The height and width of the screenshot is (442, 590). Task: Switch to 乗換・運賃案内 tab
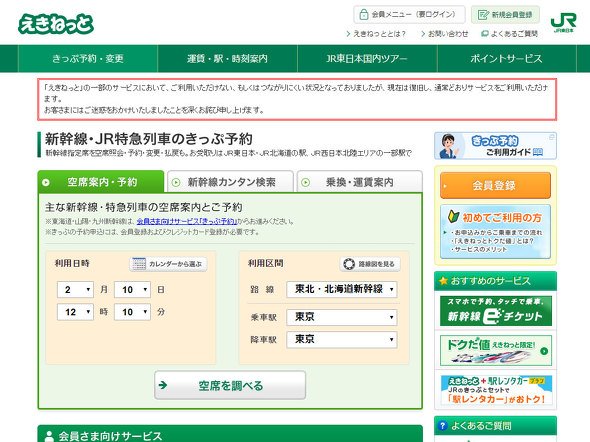(x=360, y=182)
